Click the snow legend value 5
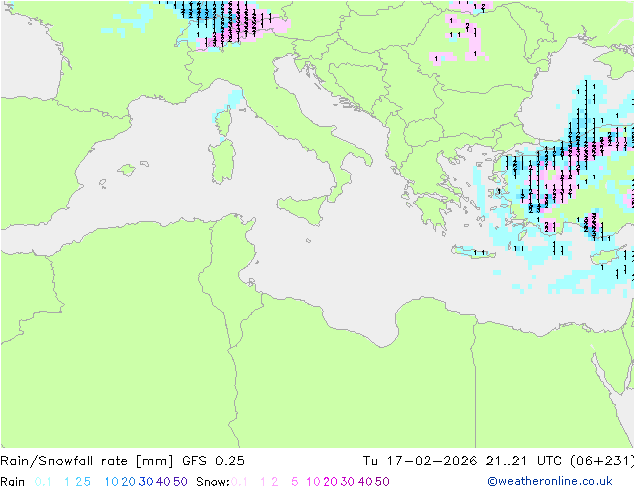634x490 pixels. (294, 482)
